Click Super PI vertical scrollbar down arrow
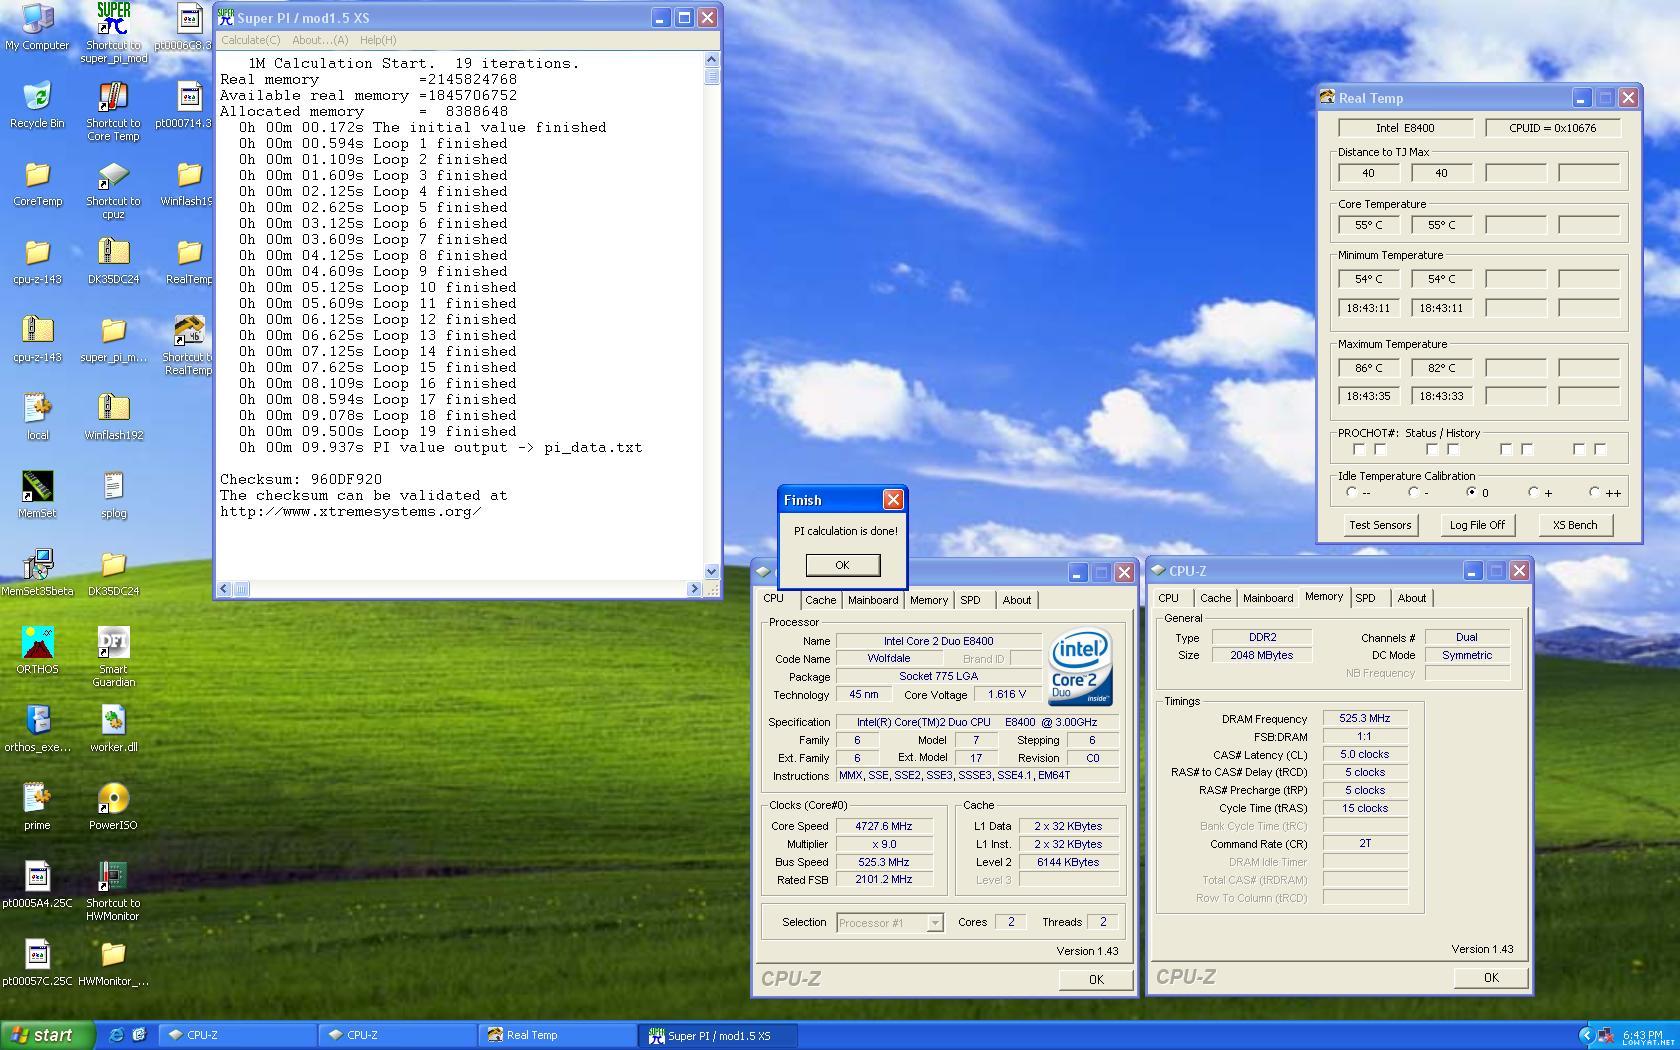Screen dimensions: 1680x1050 pos(711,572)
